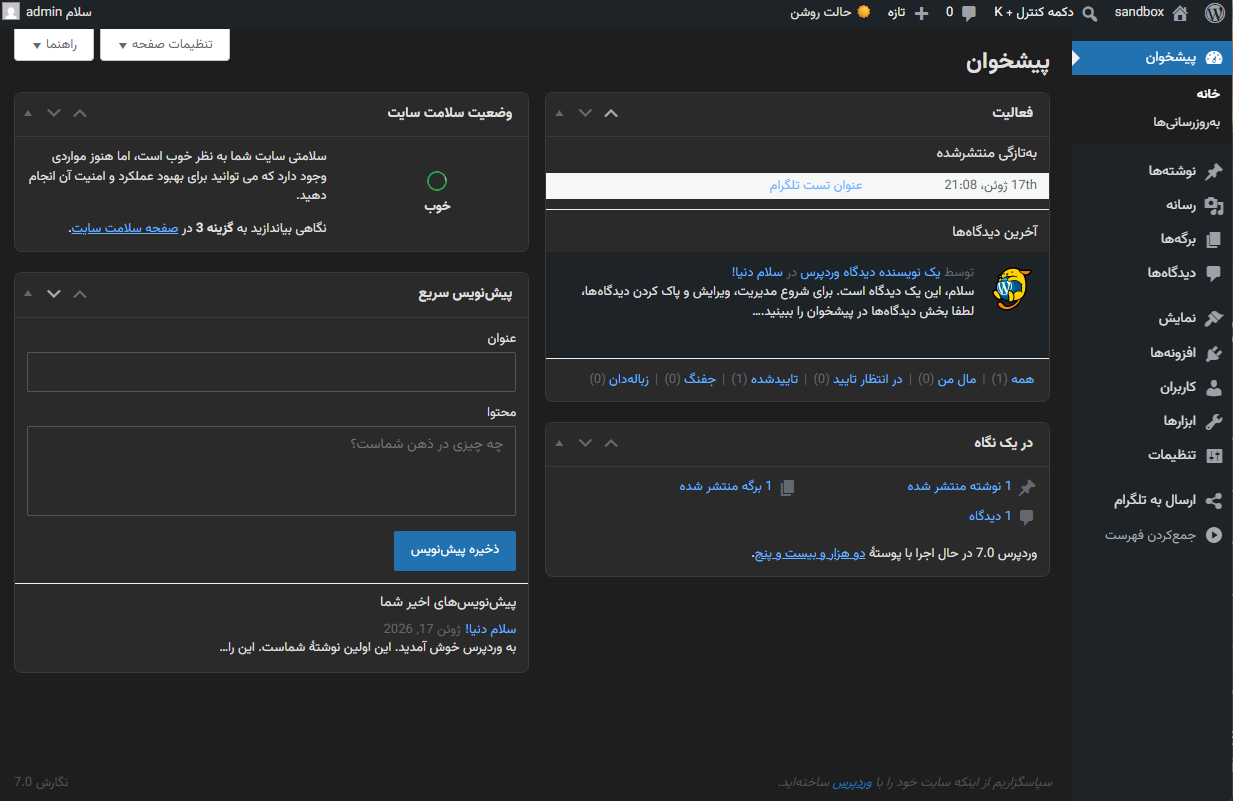
Task: Click the collapse menu arrow icon
Action: (1214, 535)
